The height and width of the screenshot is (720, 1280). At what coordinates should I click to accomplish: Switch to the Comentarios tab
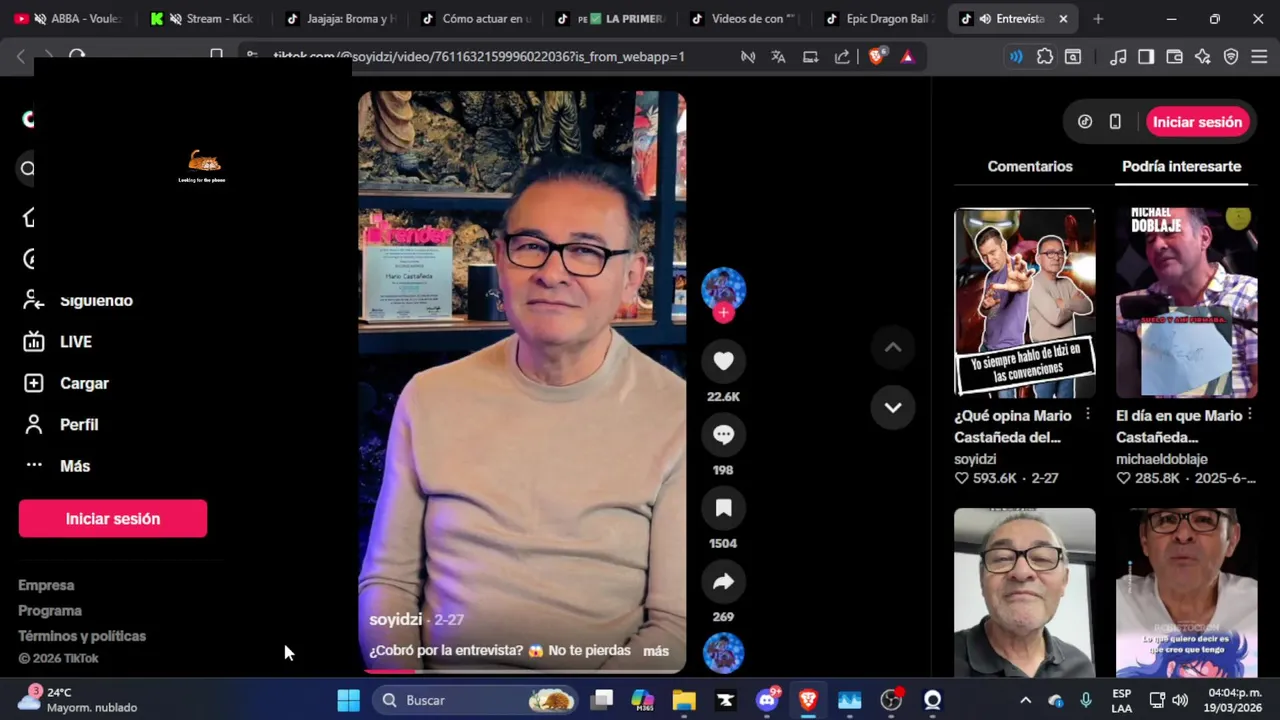[1030, 167]
